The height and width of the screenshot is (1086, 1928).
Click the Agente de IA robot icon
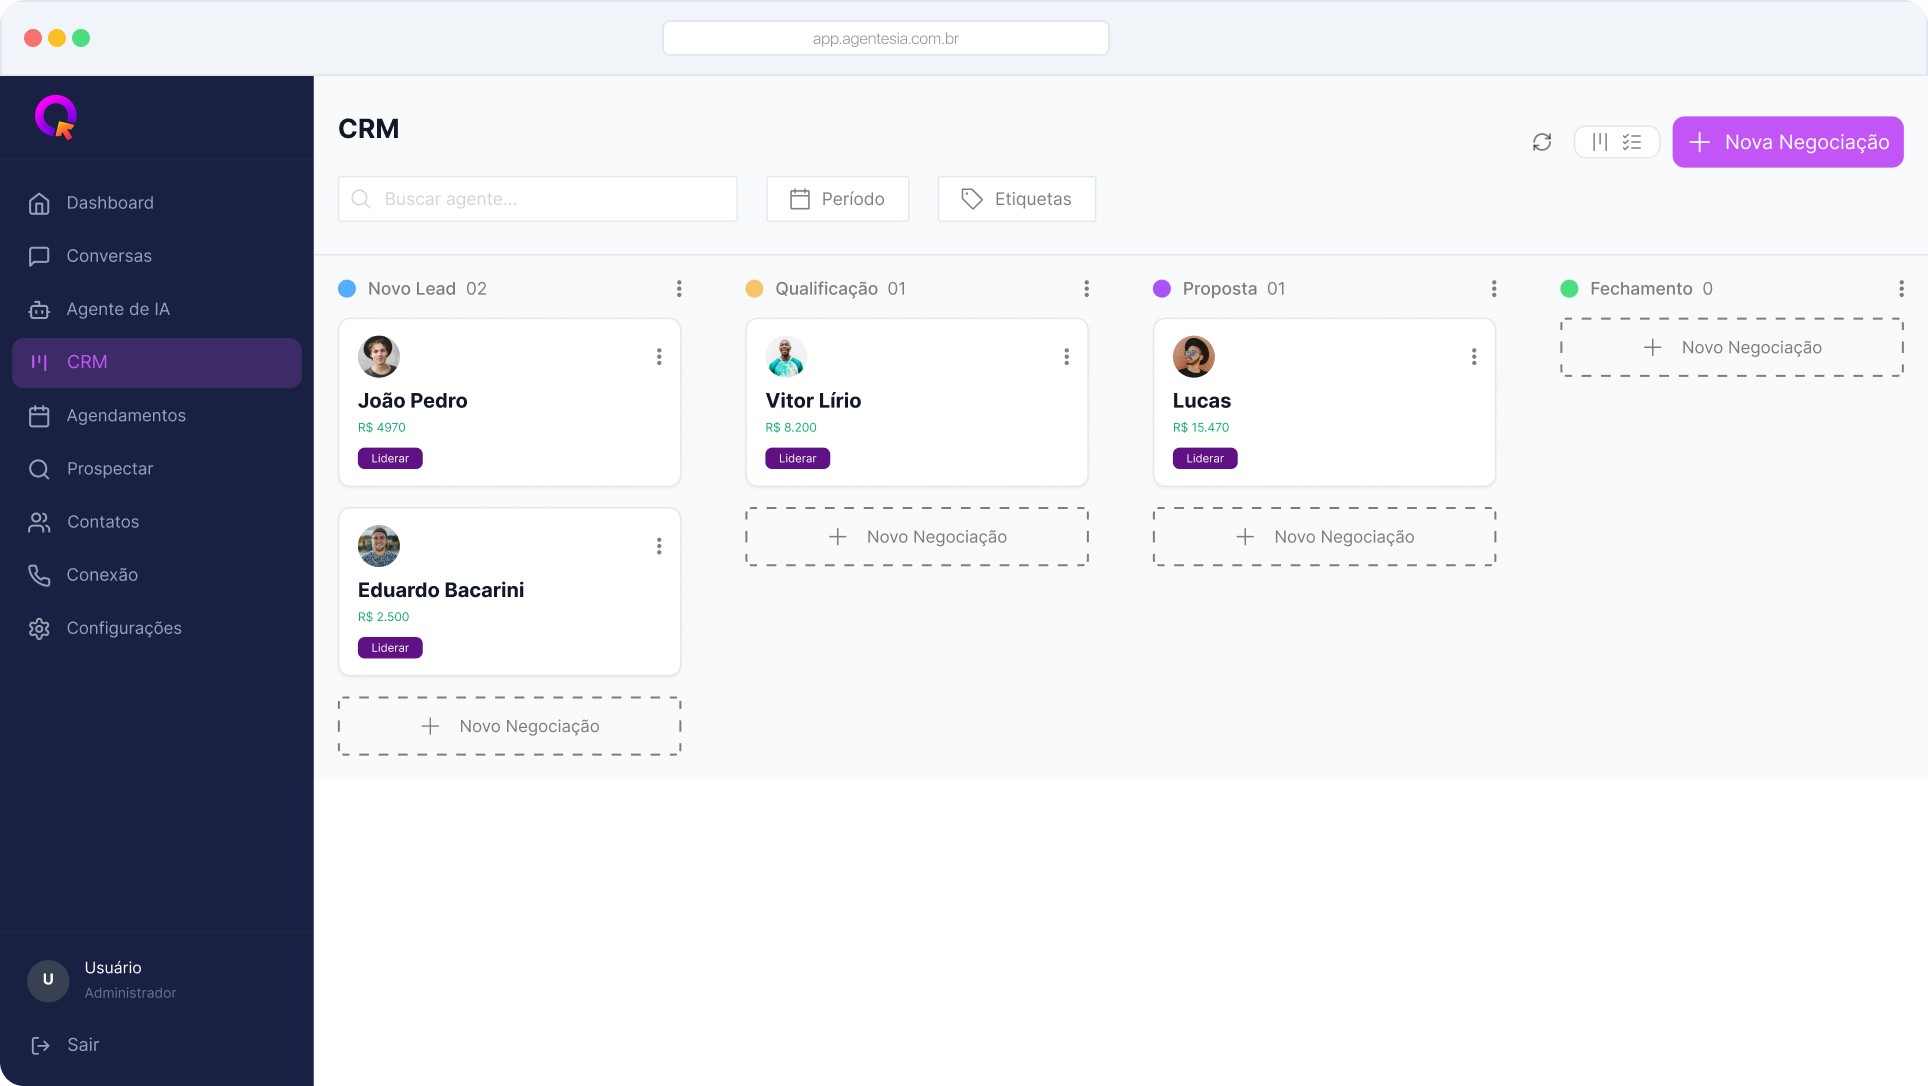(x=39, y=310)
